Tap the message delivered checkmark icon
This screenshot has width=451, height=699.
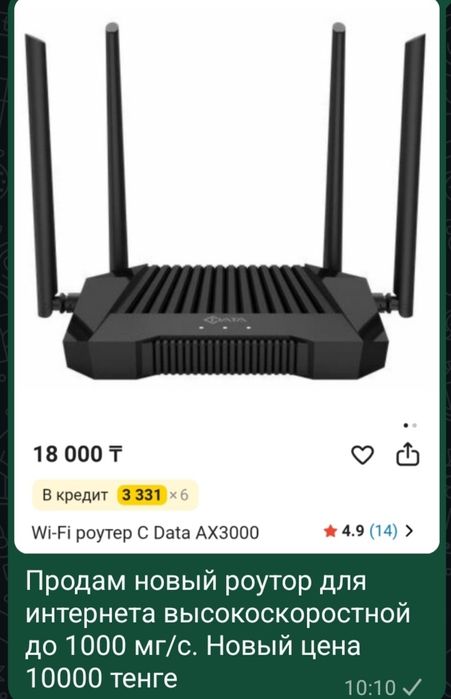413,685
